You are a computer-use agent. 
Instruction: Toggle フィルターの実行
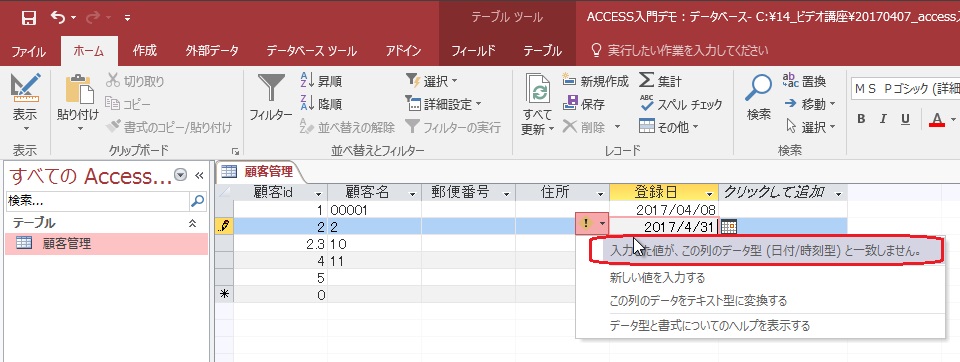coord(454,127)
